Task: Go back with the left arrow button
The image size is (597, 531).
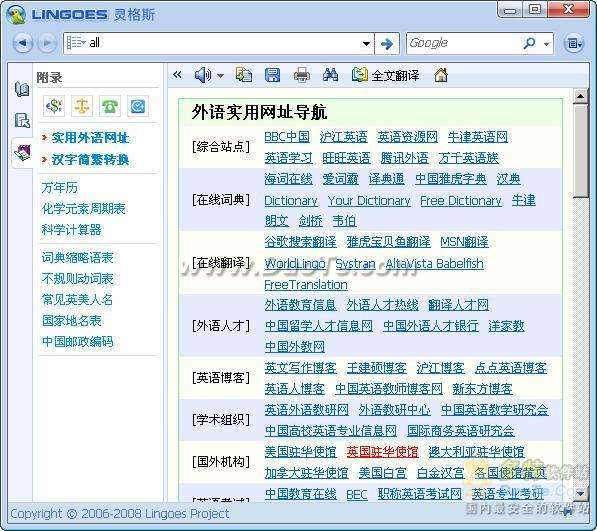Action: 22,43
